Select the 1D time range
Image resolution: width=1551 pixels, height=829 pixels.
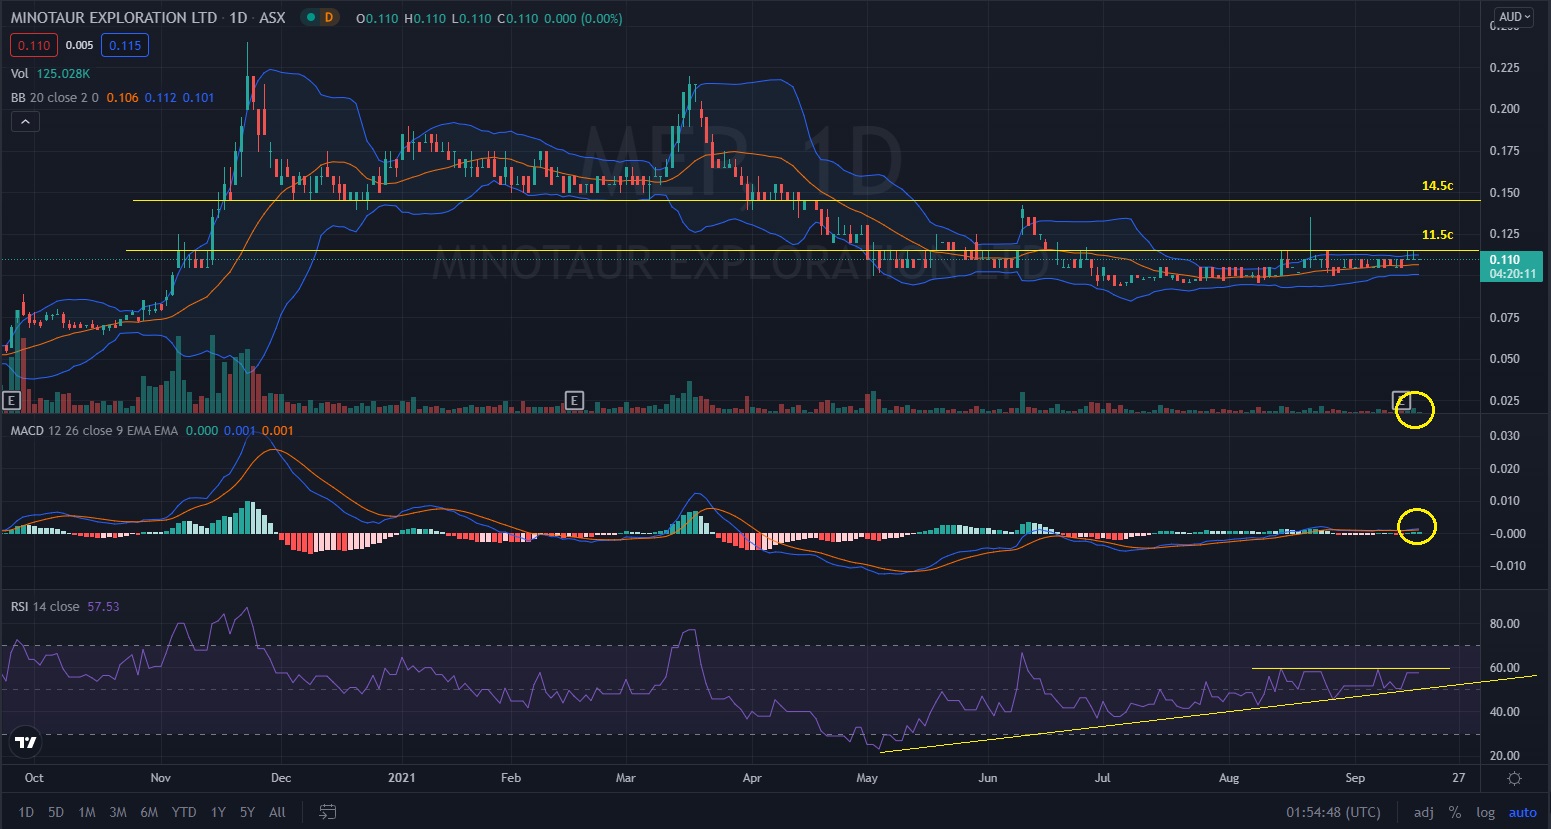click(26, 812)
